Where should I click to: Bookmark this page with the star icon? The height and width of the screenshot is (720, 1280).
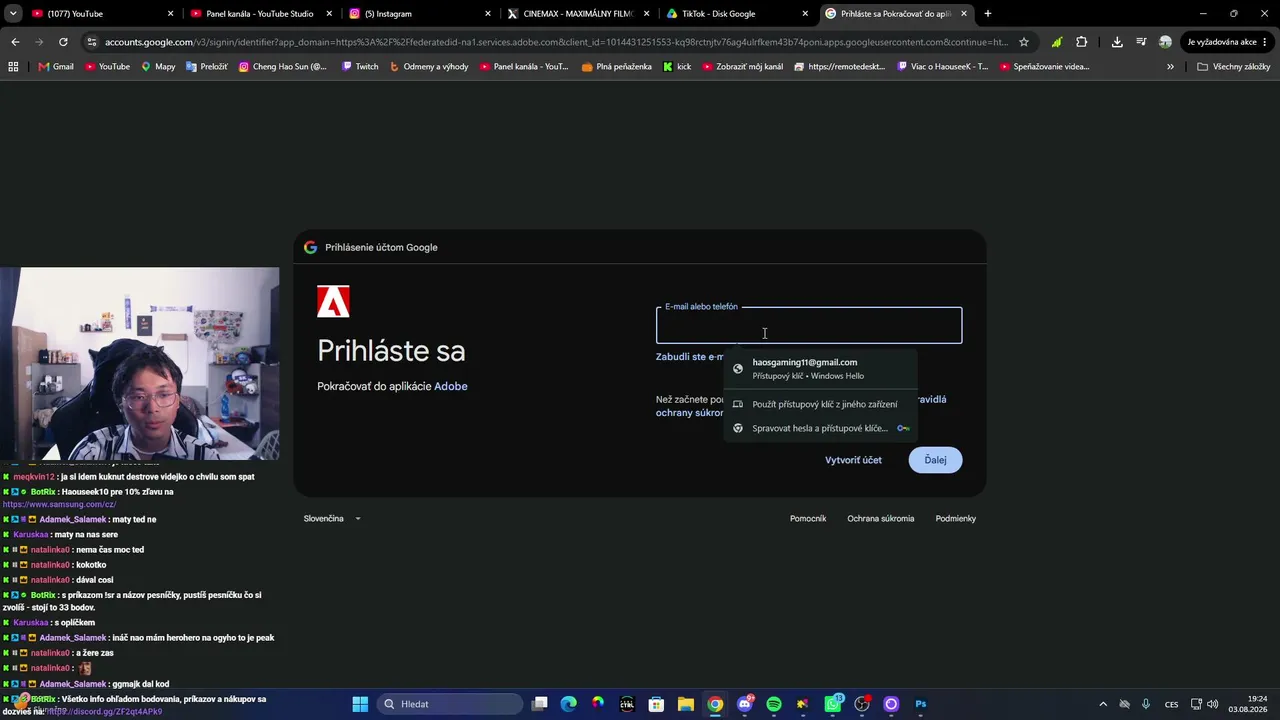tap(1024, 42)
